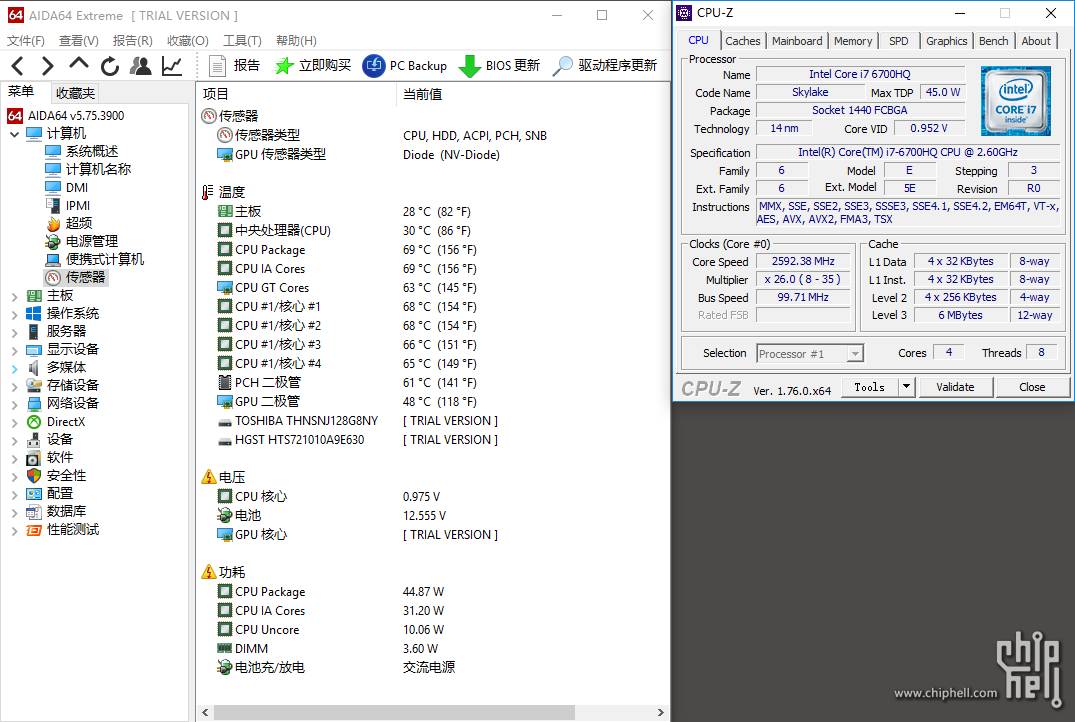Switch to the 收藏夹 favorites tab
This screenshot has width=1075, height=722.
[x=75, y=93]
